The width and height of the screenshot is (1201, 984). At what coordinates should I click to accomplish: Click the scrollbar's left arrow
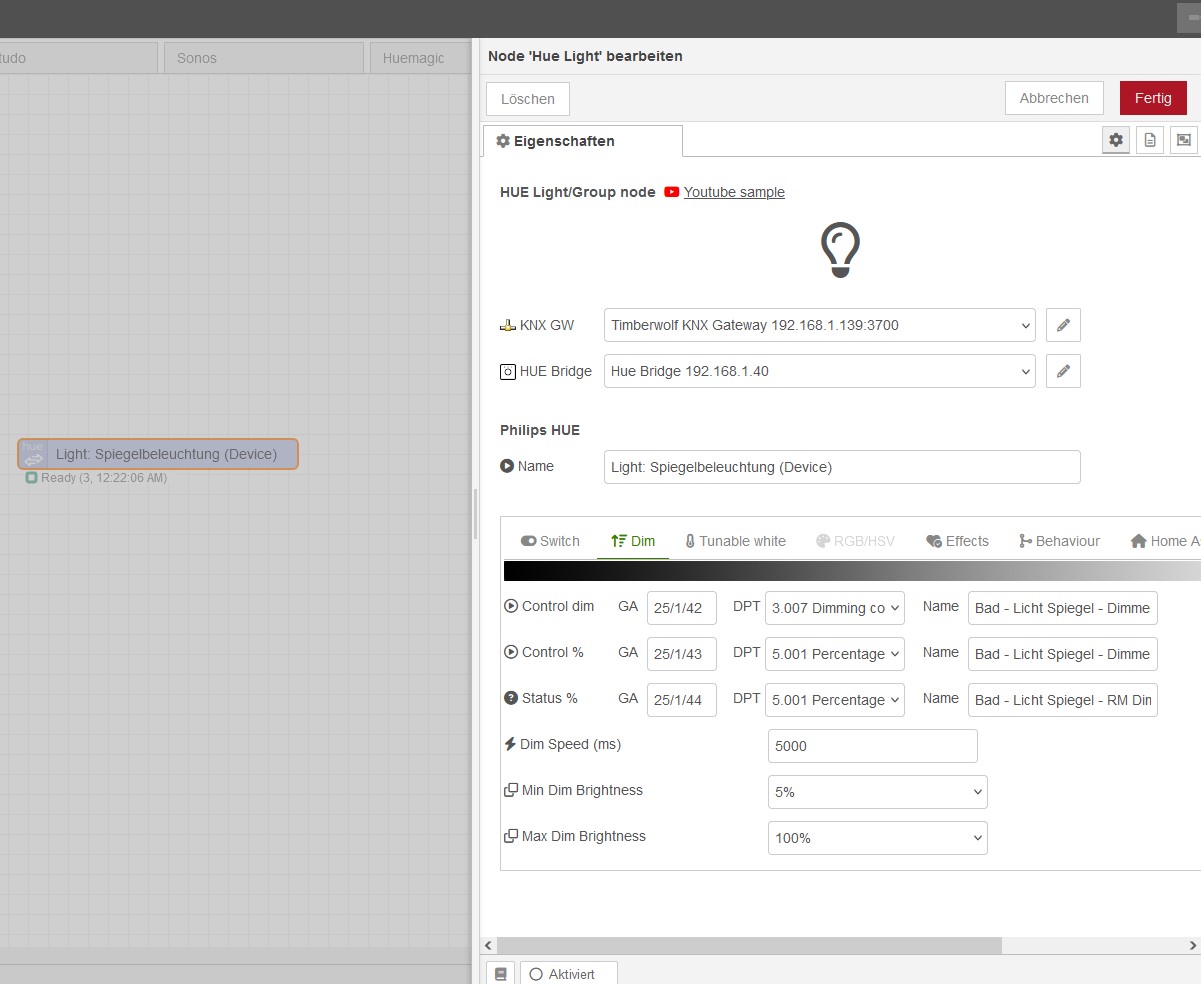click(489, 945)
